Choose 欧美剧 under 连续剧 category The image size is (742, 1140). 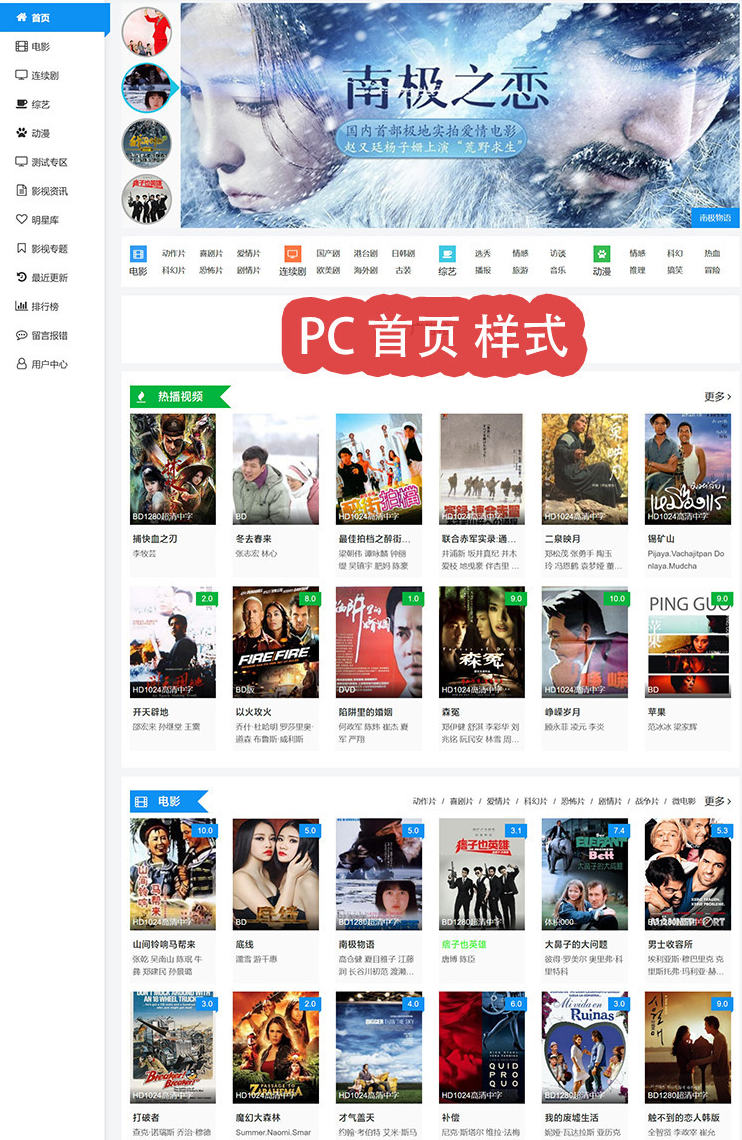[328, 270]
